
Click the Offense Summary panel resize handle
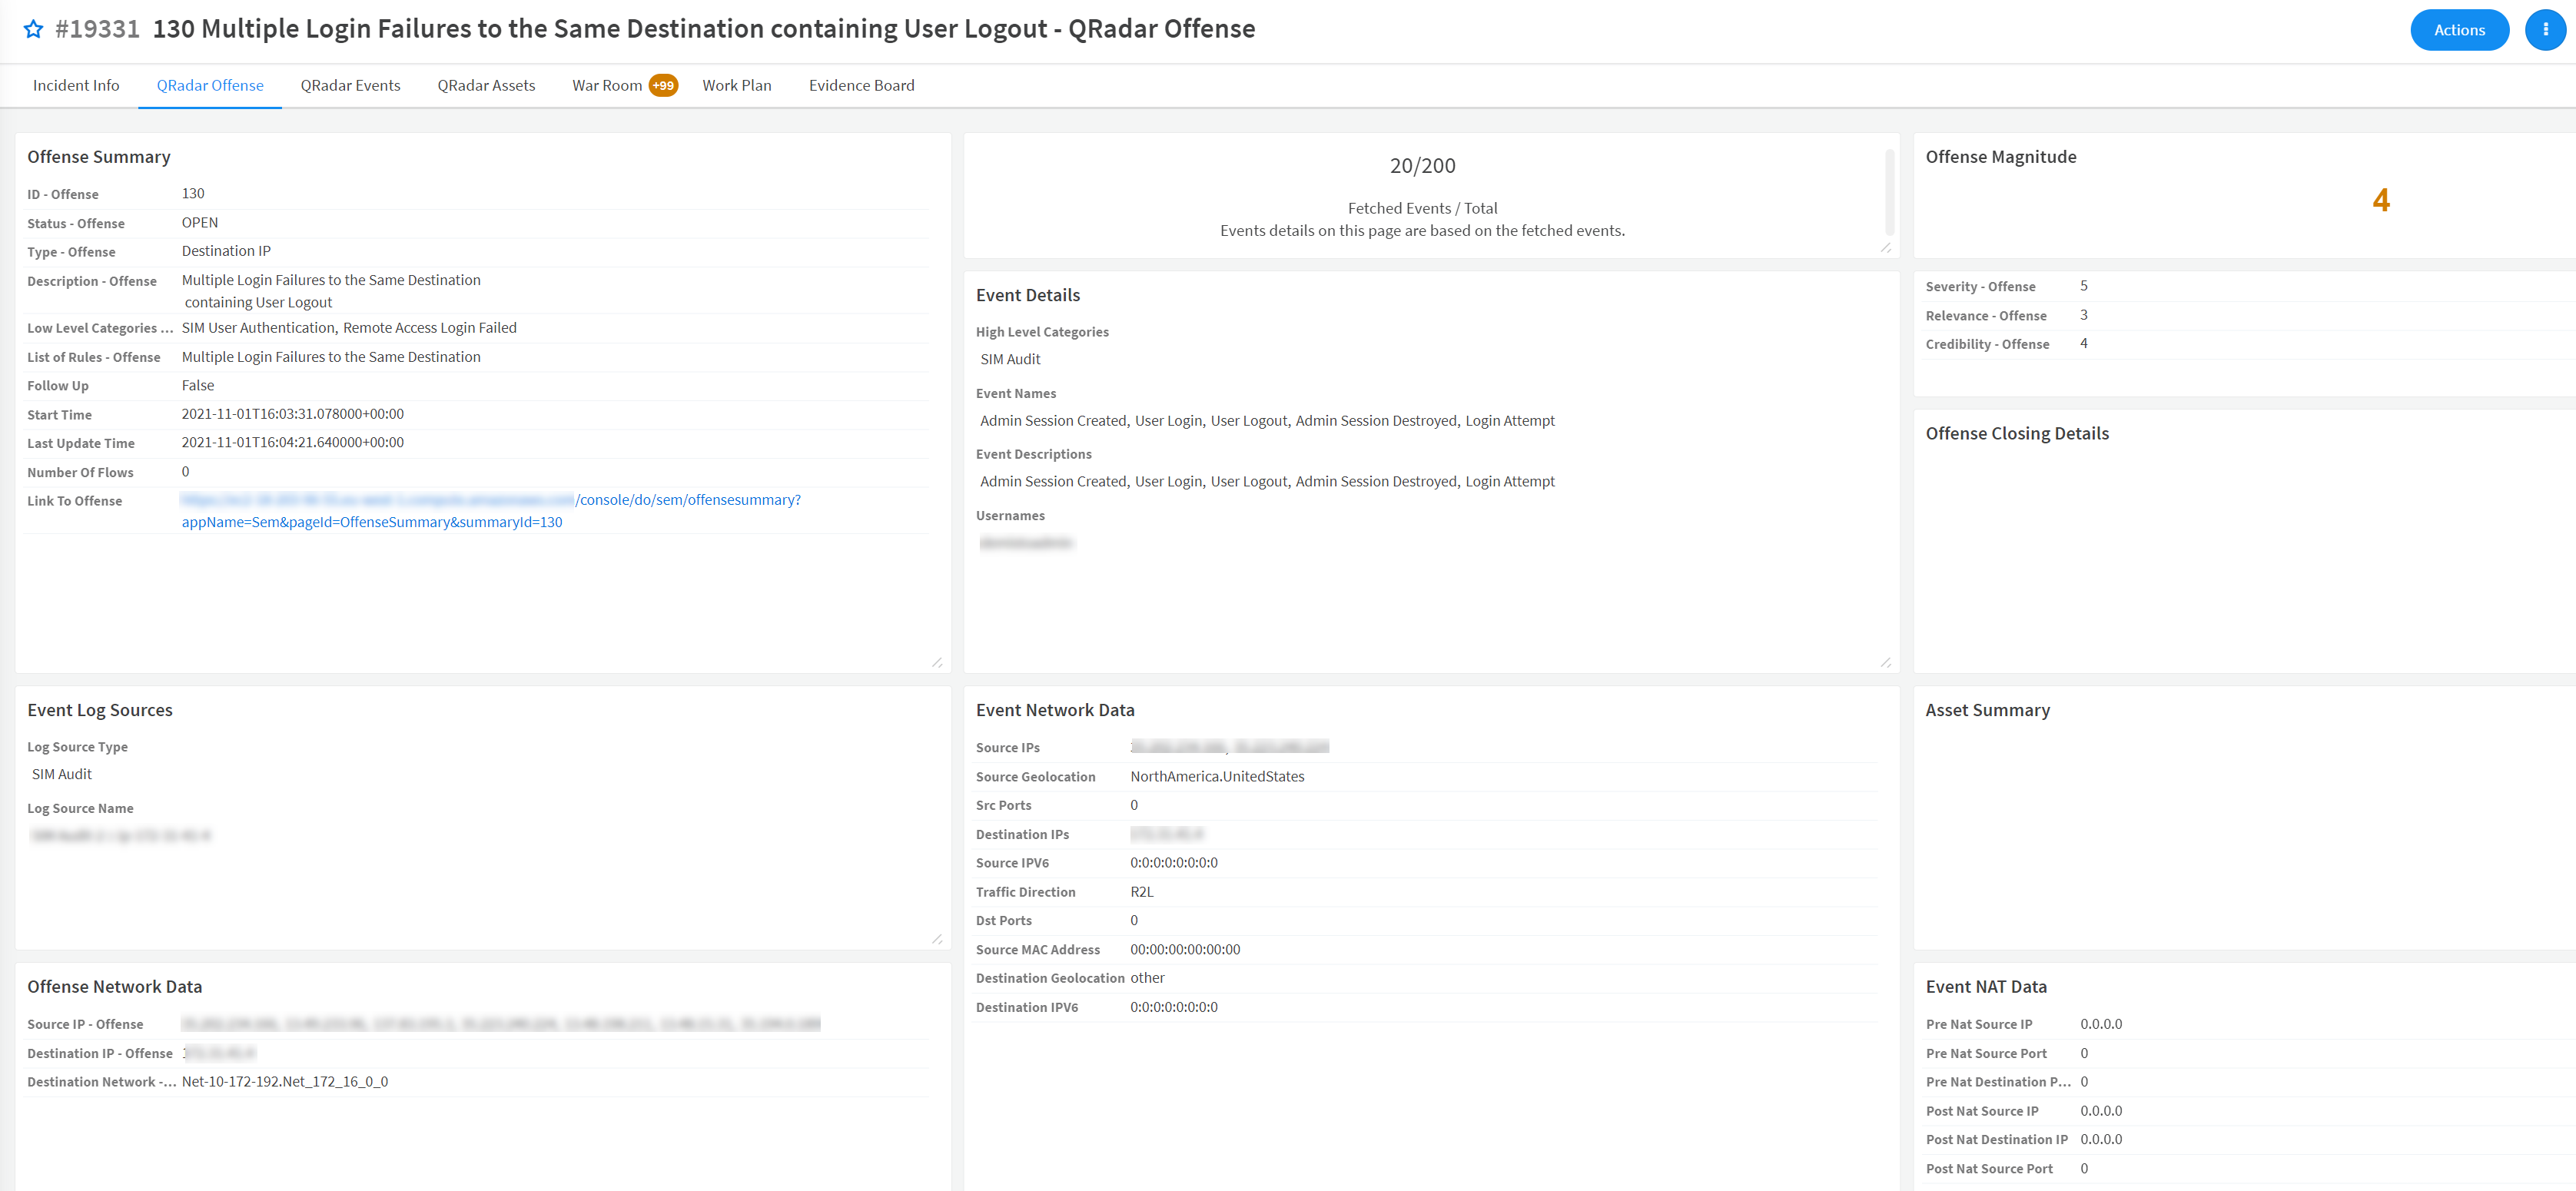[937, 662]
